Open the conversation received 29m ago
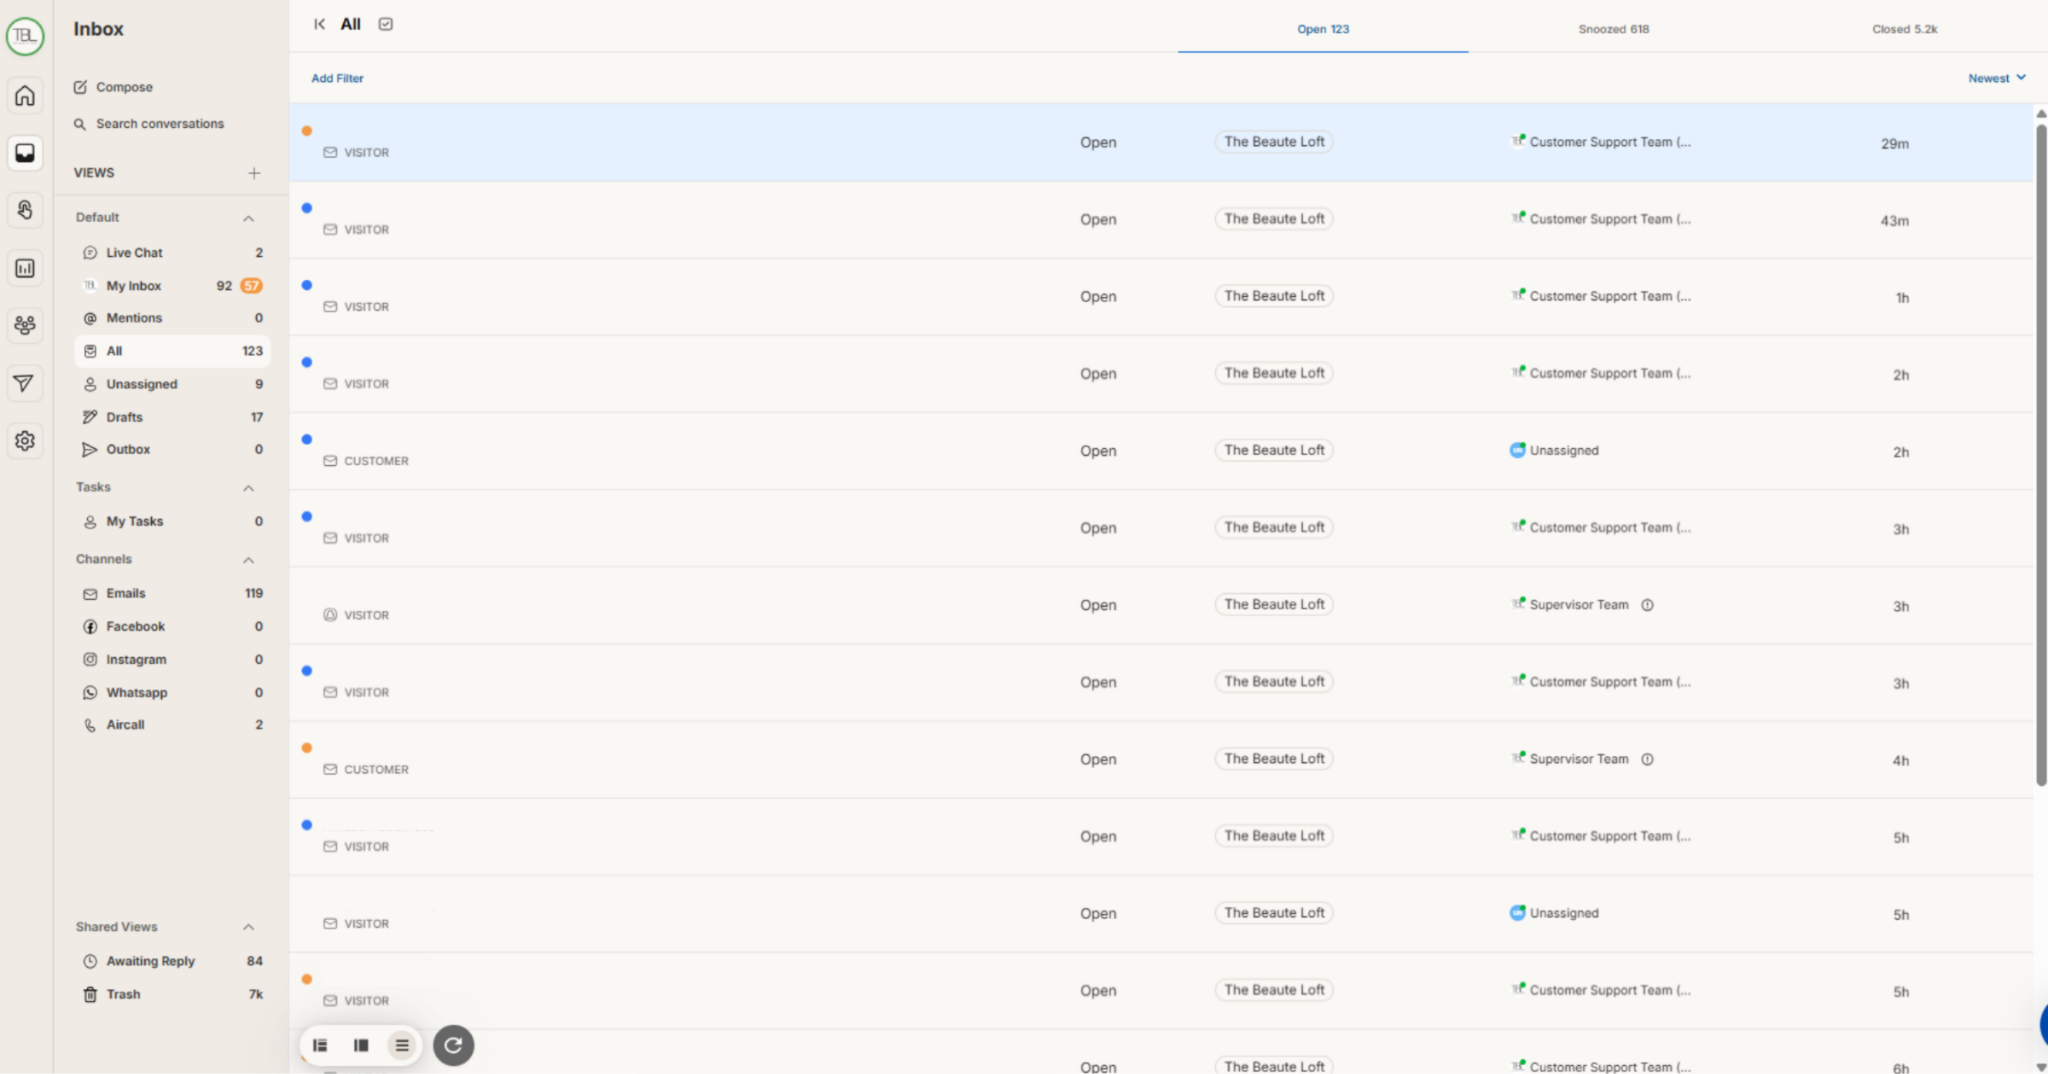Viewport: 2048px width, 1074px height. click(1161, 142)
